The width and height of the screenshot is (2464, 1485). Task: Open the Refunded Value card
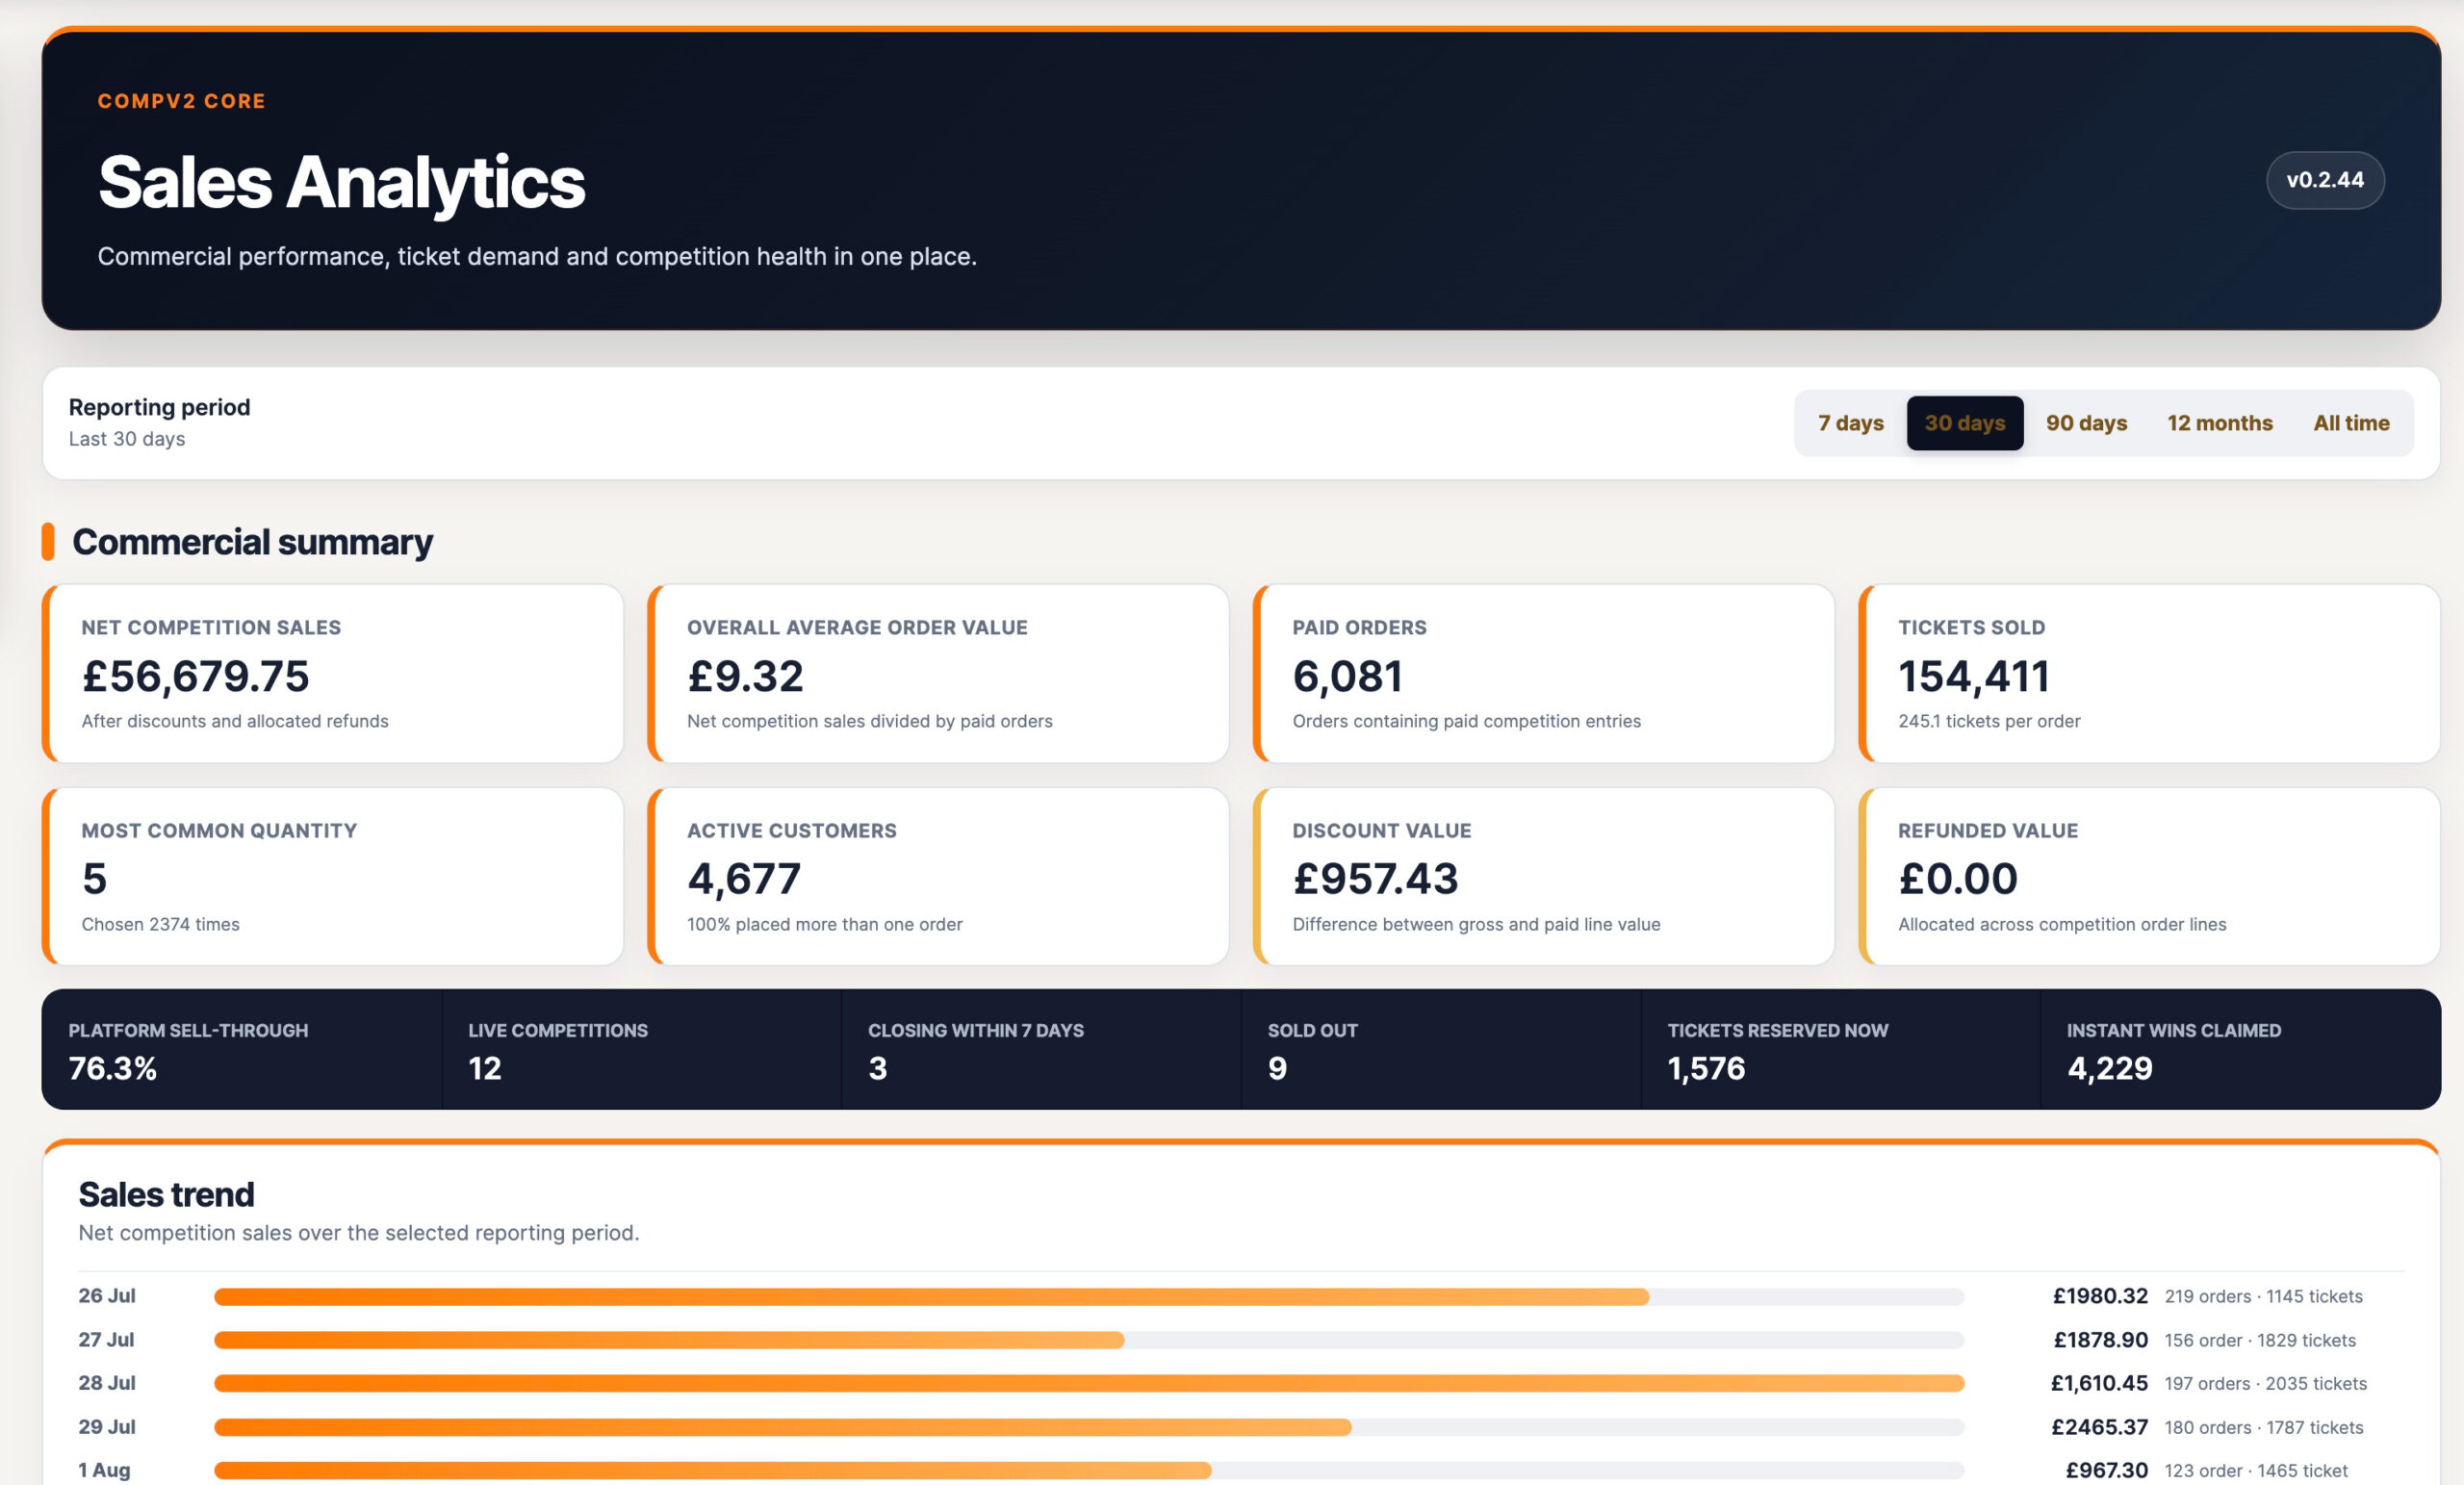2149,876
